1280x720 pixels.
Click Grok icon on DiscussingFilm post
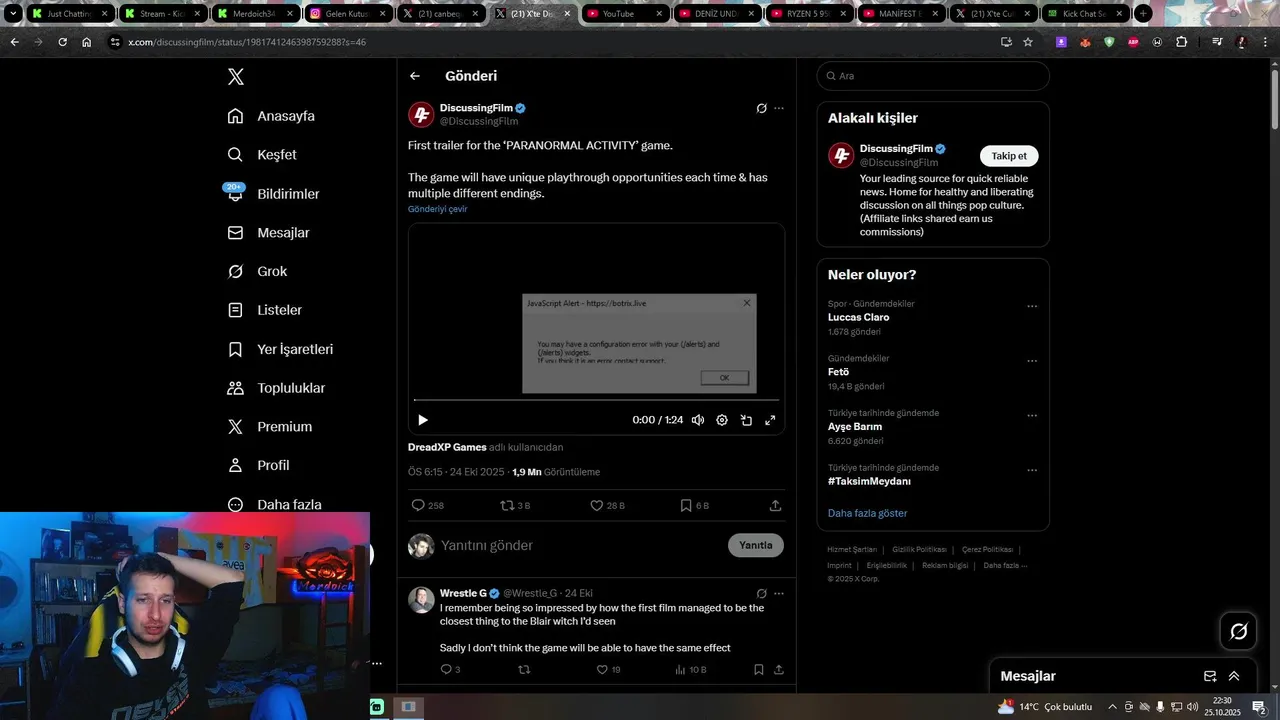(x=761, y=108)
